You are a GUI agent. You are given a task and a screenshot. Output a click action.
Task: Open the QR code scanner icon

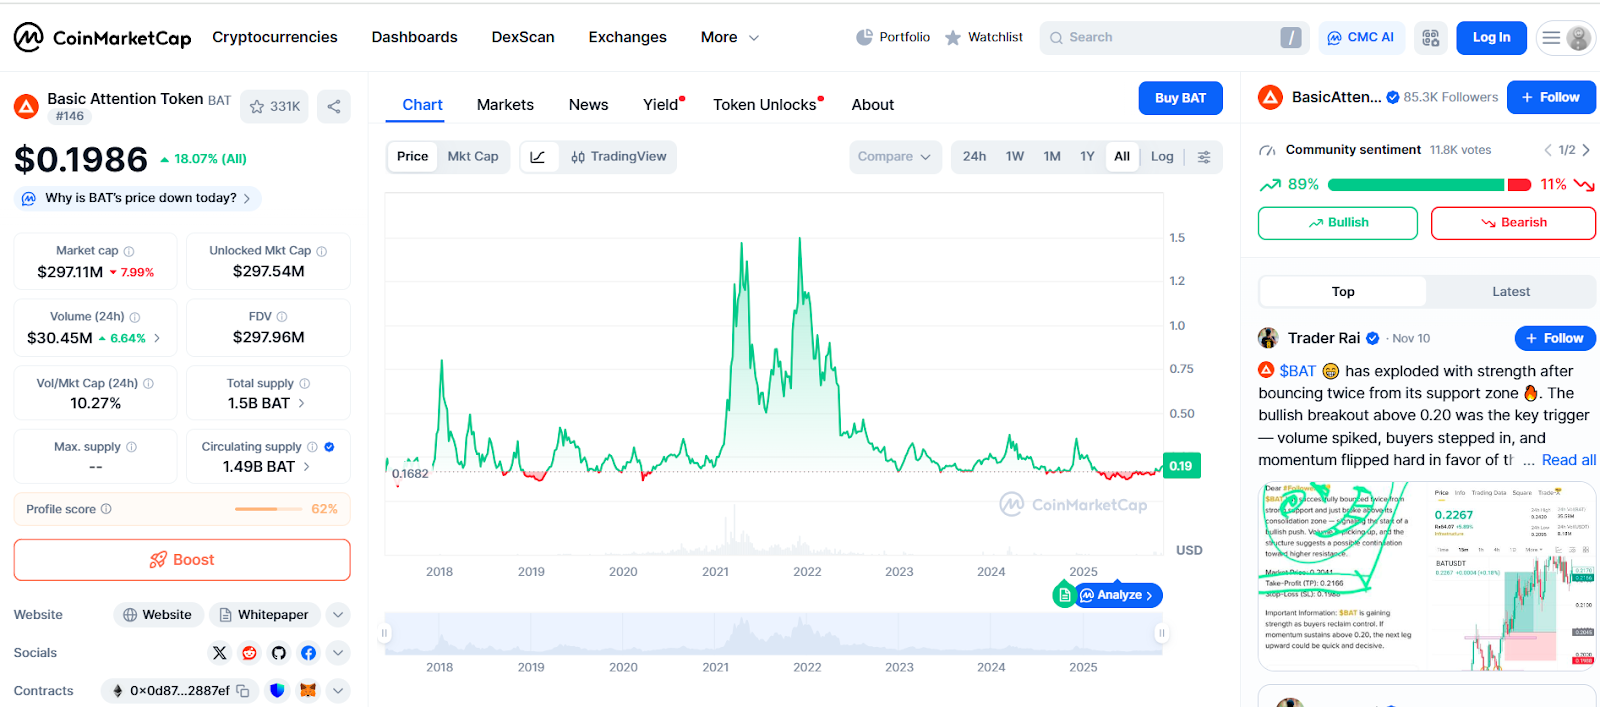pos(1431,38)
